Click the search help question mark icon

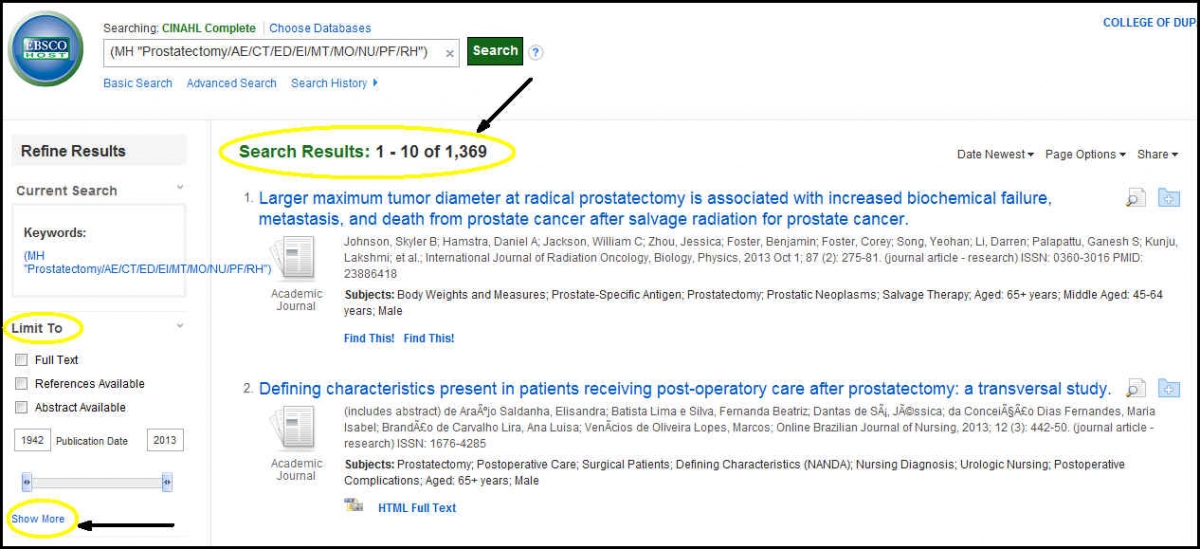click(537, 53)
